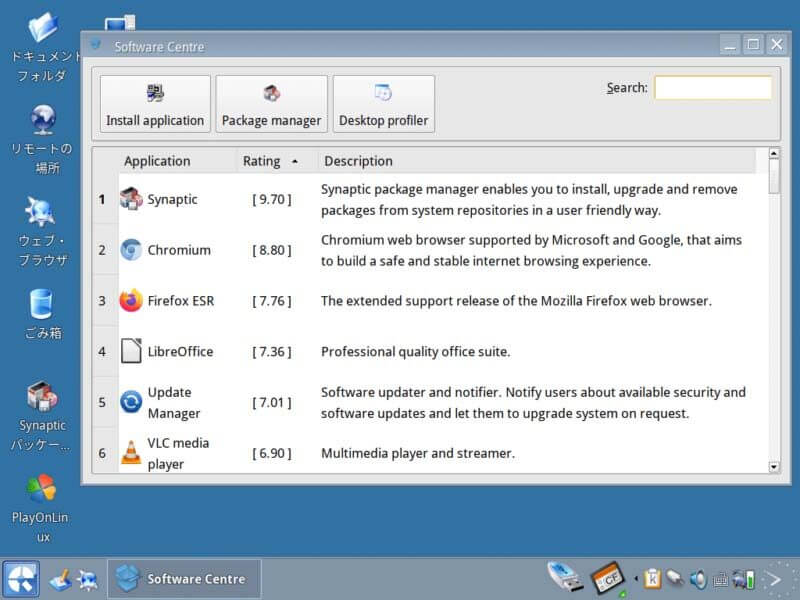Click the web browser quick-launch taskbar icon
Screen dimensions: 800x600
[x=88, y=580]
